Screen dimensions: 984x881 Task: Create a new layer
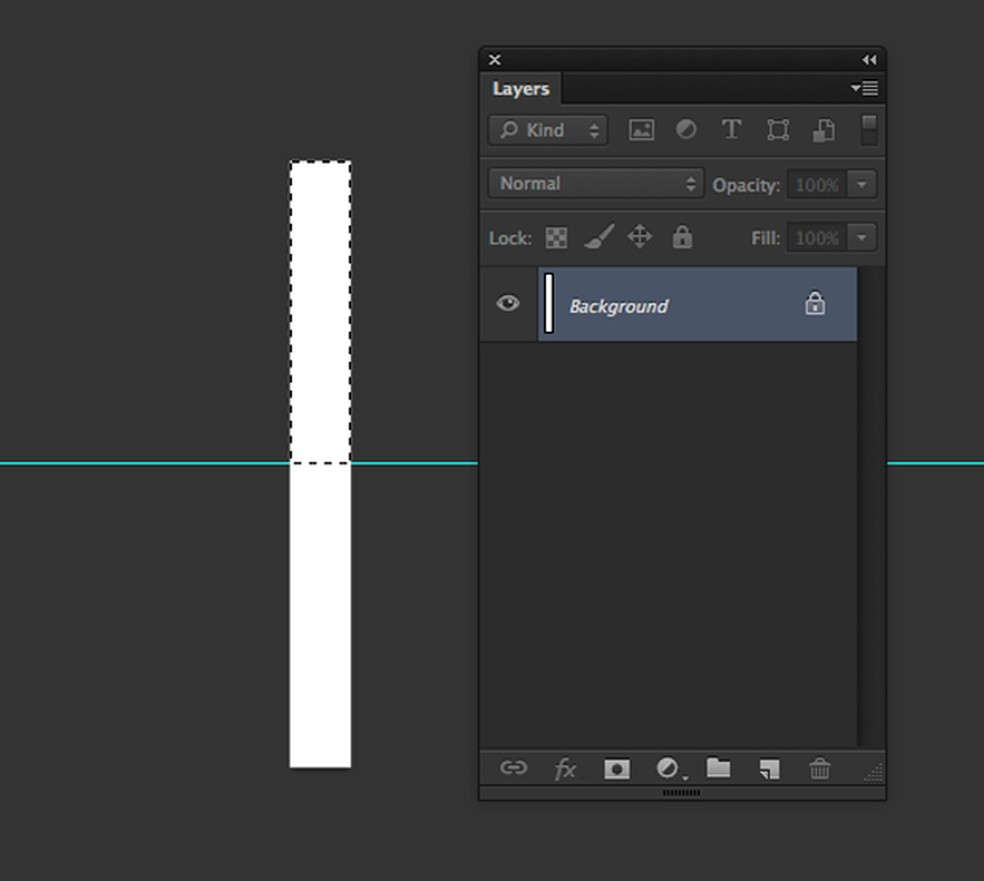pyautogui.click(x=769, y=769)
